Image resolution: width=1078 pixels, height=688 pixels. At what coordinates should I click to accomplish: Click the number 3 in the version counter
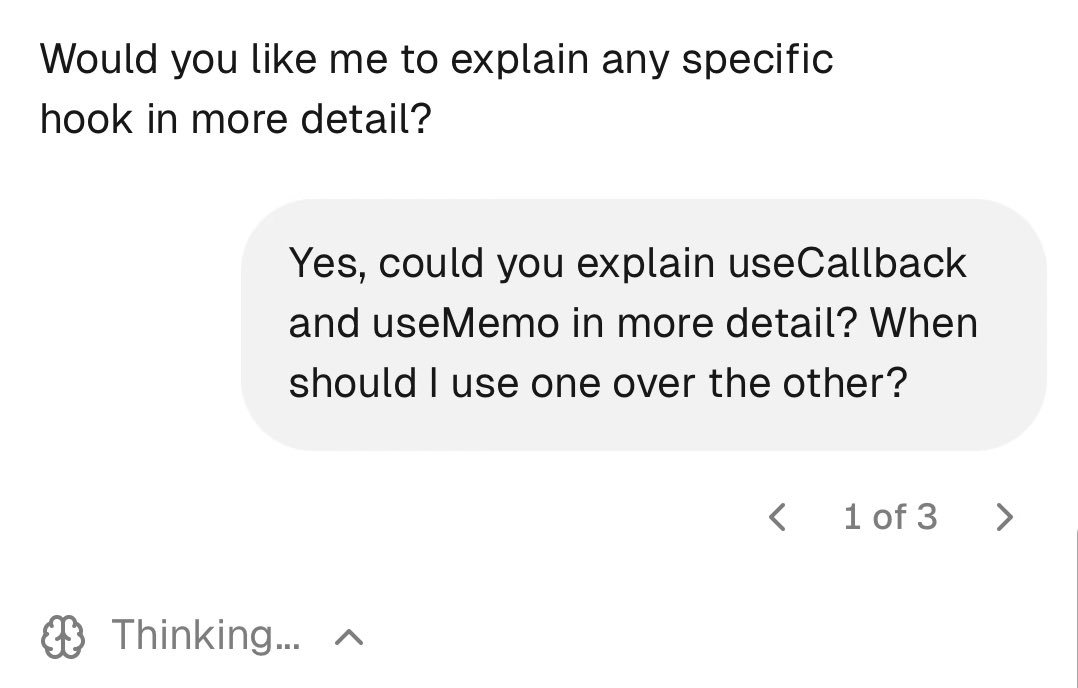tap(927, 518)
